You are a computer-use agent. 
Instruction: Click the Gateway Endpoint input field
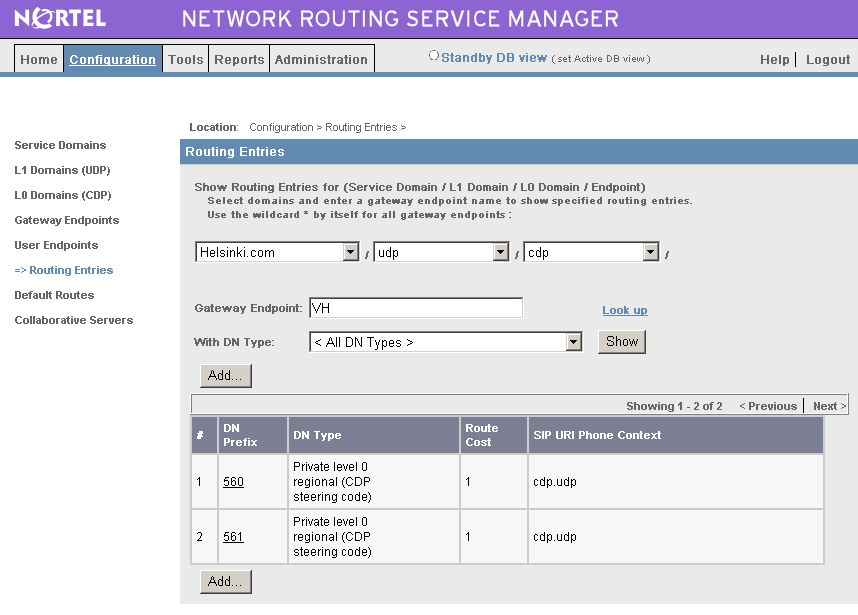(416, 308)
